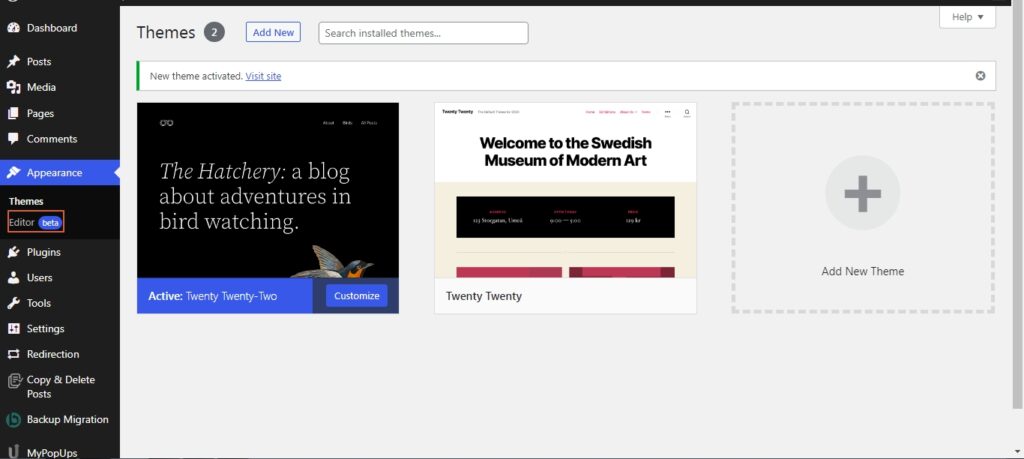Image resolution: width=1024 pixels, height=459 pixels.
Task: Open the Themes submenu item
Action: 26,201
